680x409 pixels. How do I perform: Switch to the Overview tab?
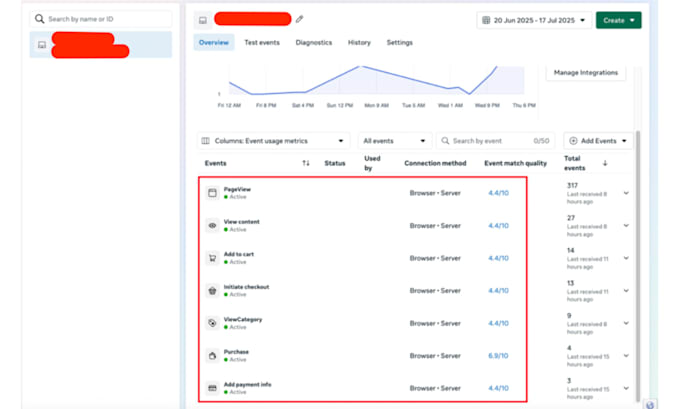click(x=214, y=43)
